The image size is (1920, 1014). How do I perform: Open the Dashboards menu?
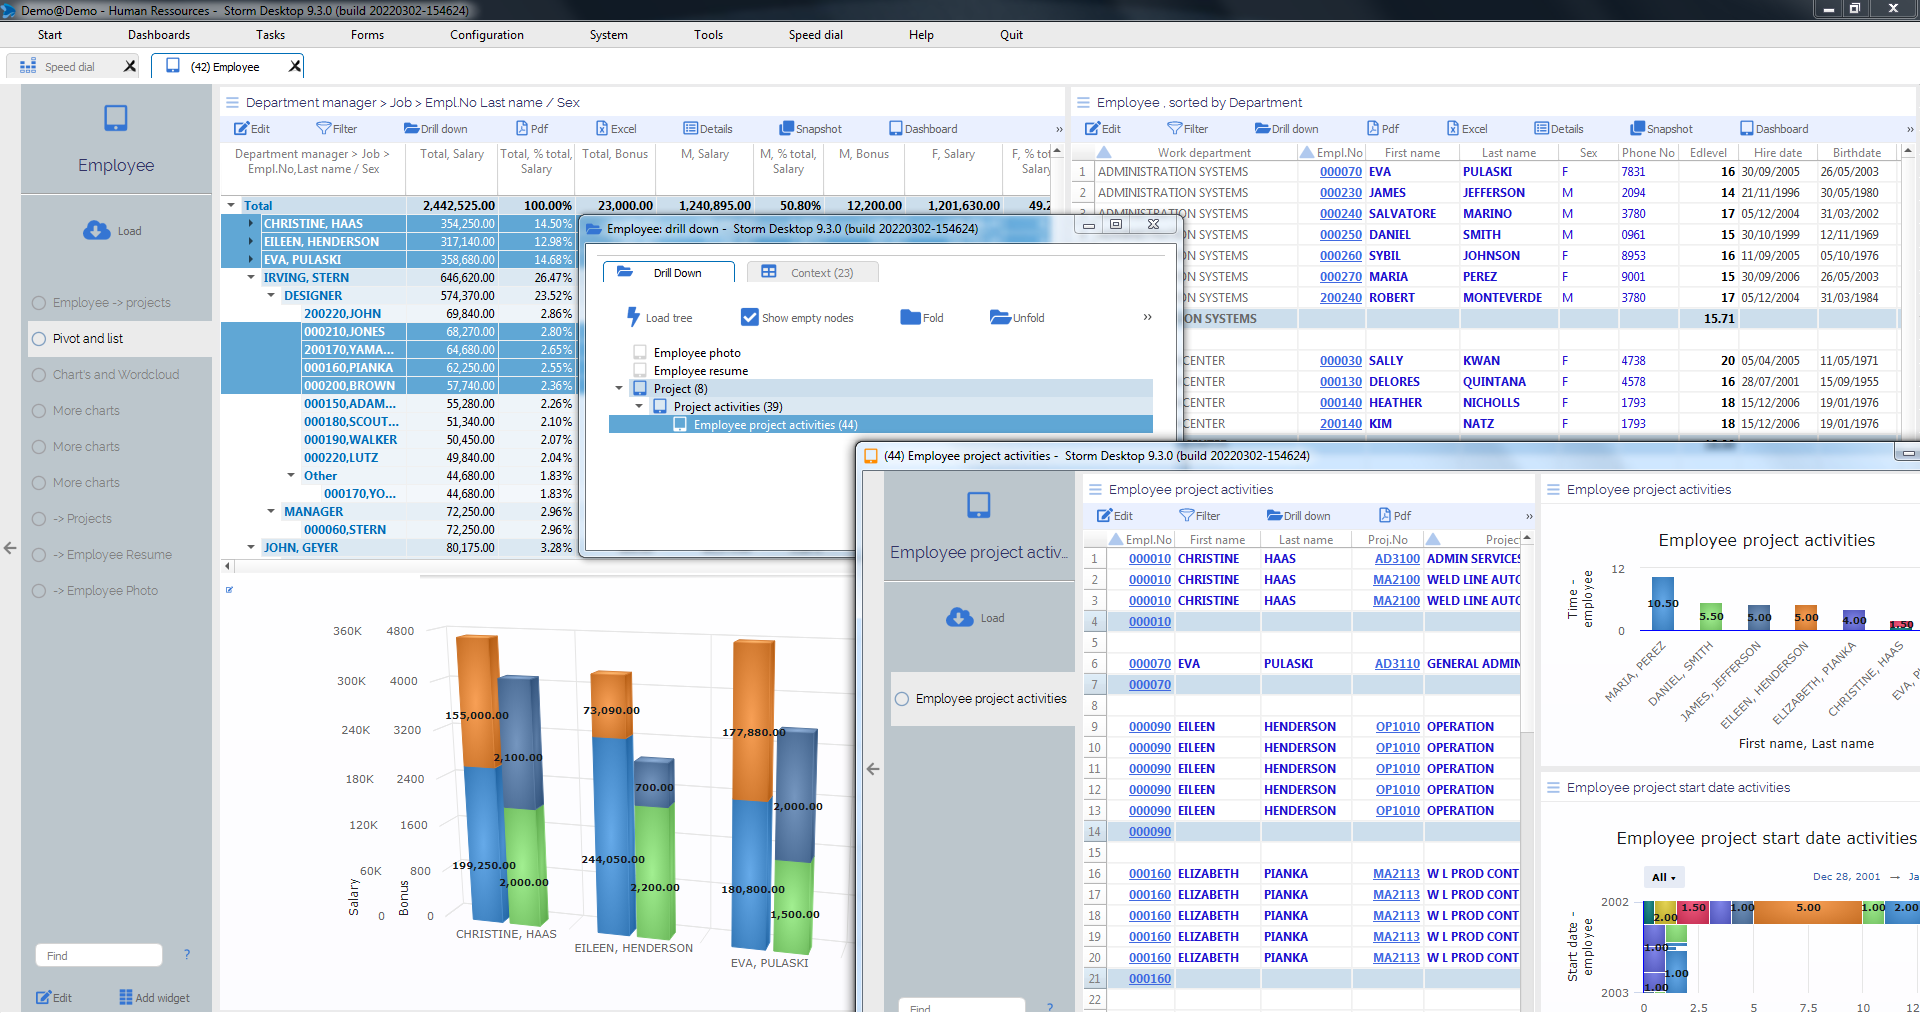click(159, 35)
